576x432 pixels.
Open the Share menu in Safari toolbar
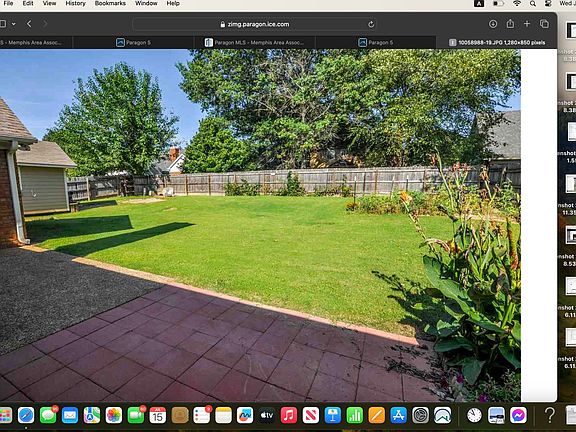510,24
